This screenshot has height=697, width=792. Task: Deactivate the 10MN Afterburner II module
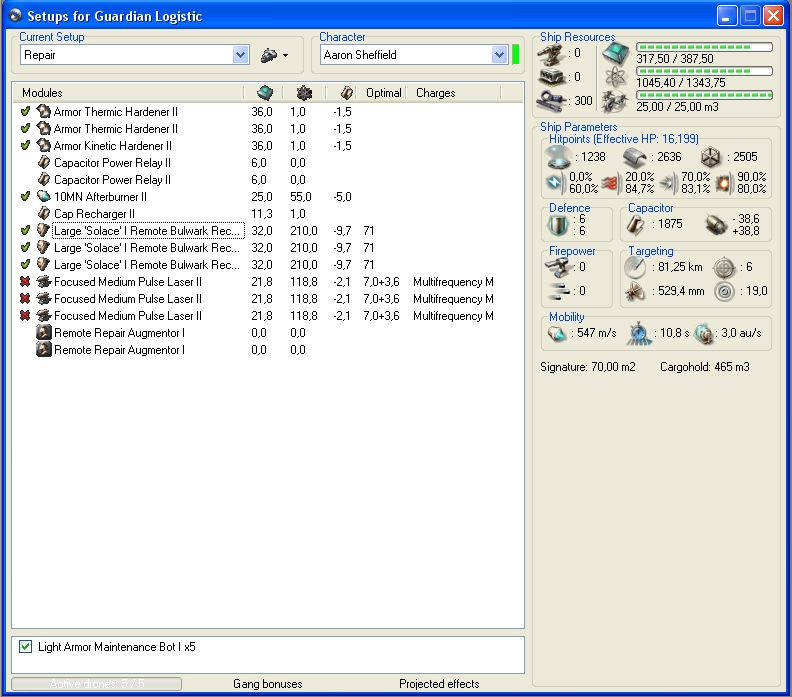[25, 196]
